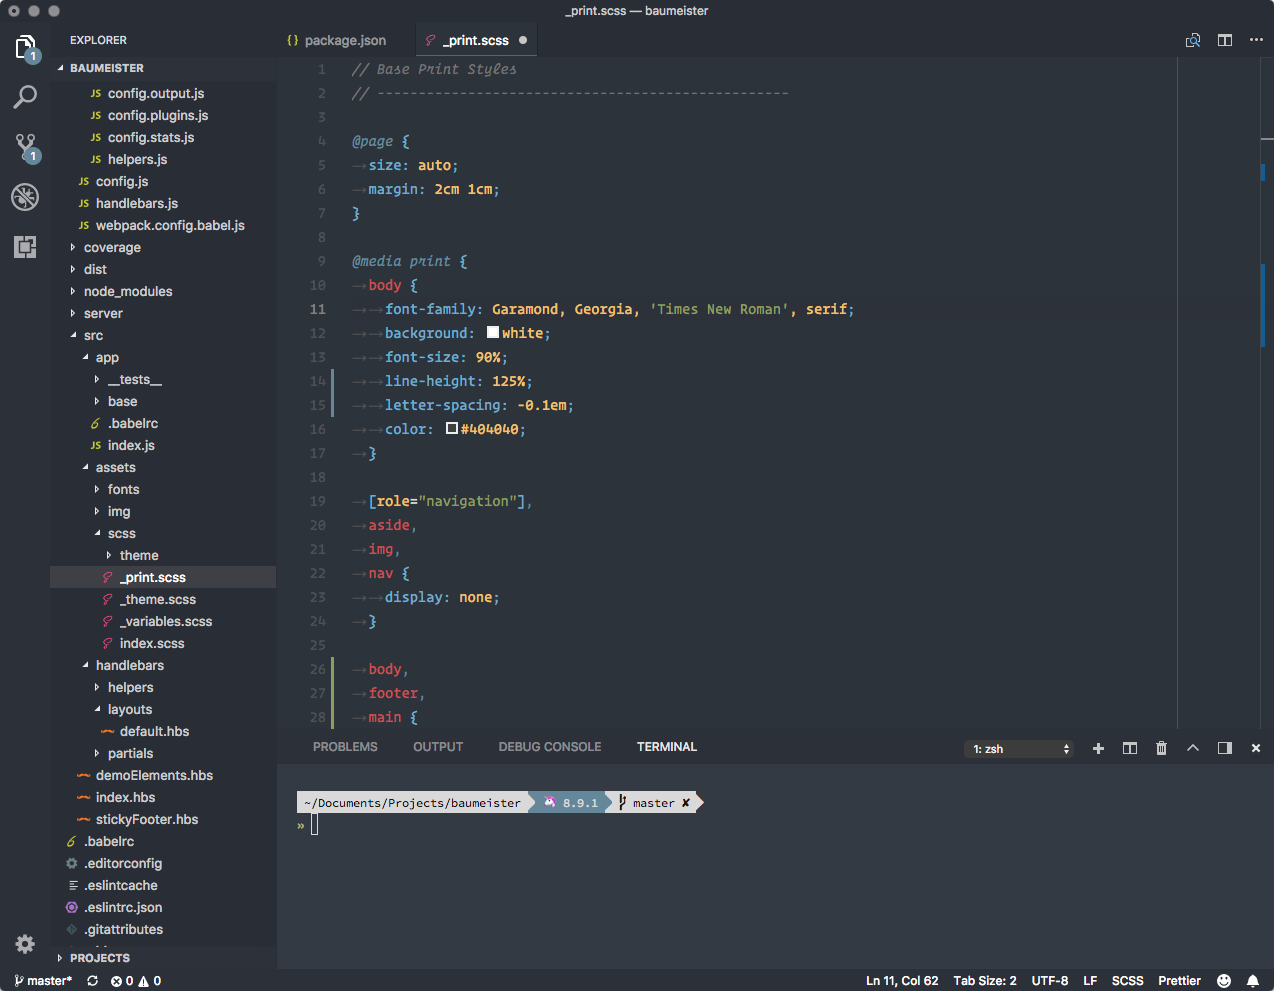The height and width of the screenshot is (991, 1274).
Task: Open the editor's More Actions ellipsis menu
Action: [x=1256, y=40]
